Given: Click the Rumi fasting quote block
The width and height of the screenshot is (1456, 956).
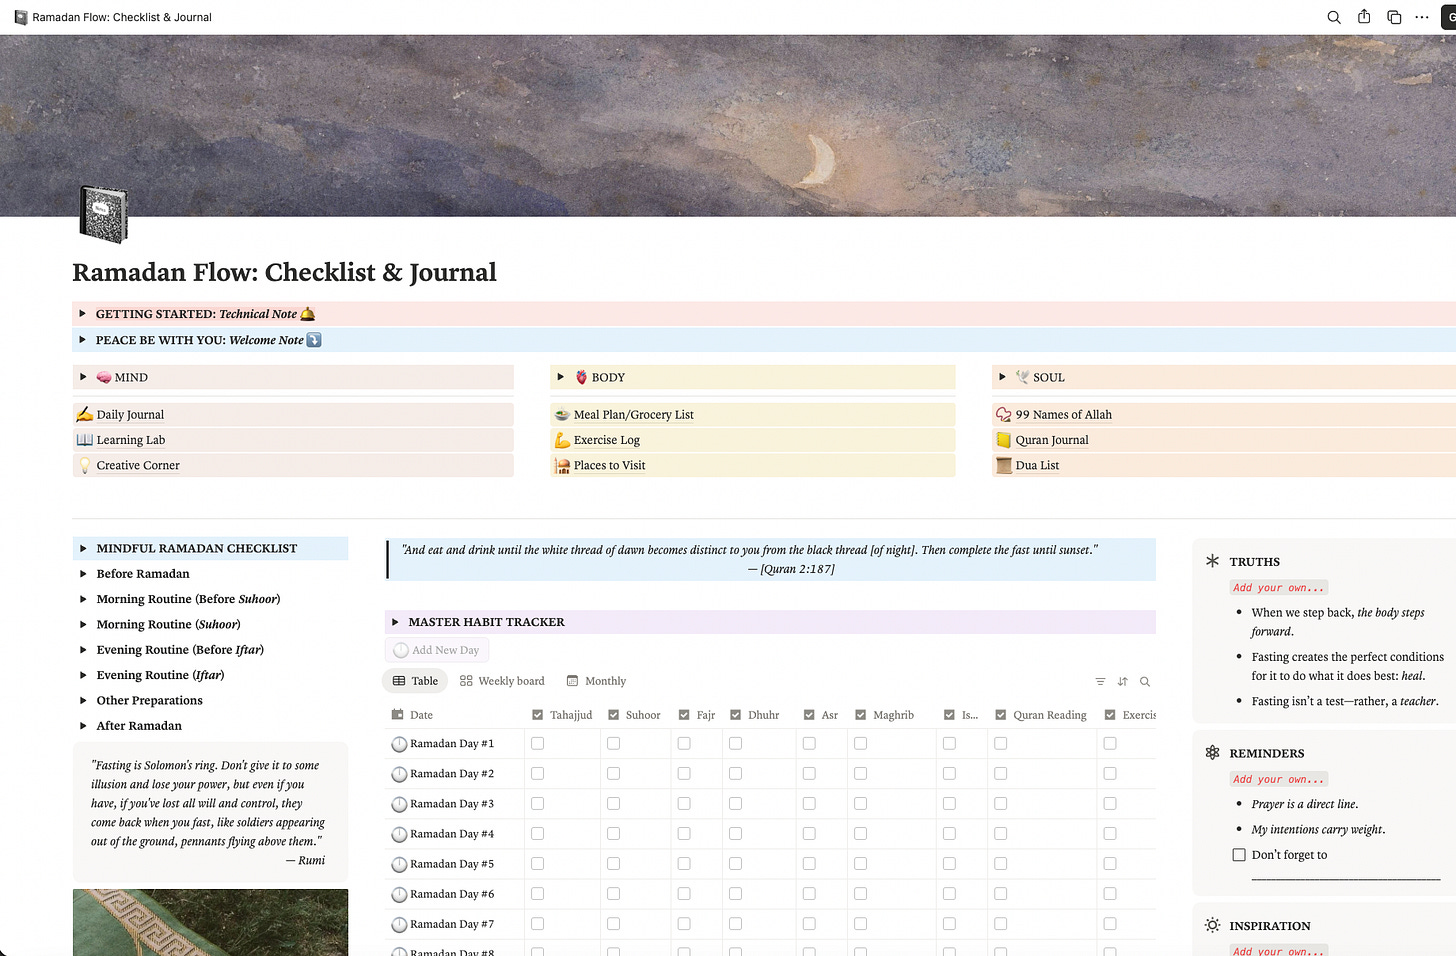Looking at the screenshot, I should [210, 812].
